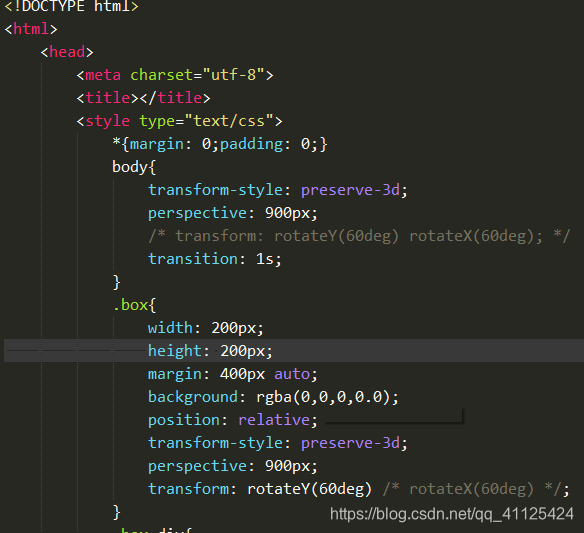Click the opening head tag
The image size is (584, 533).
coord(67,52)
